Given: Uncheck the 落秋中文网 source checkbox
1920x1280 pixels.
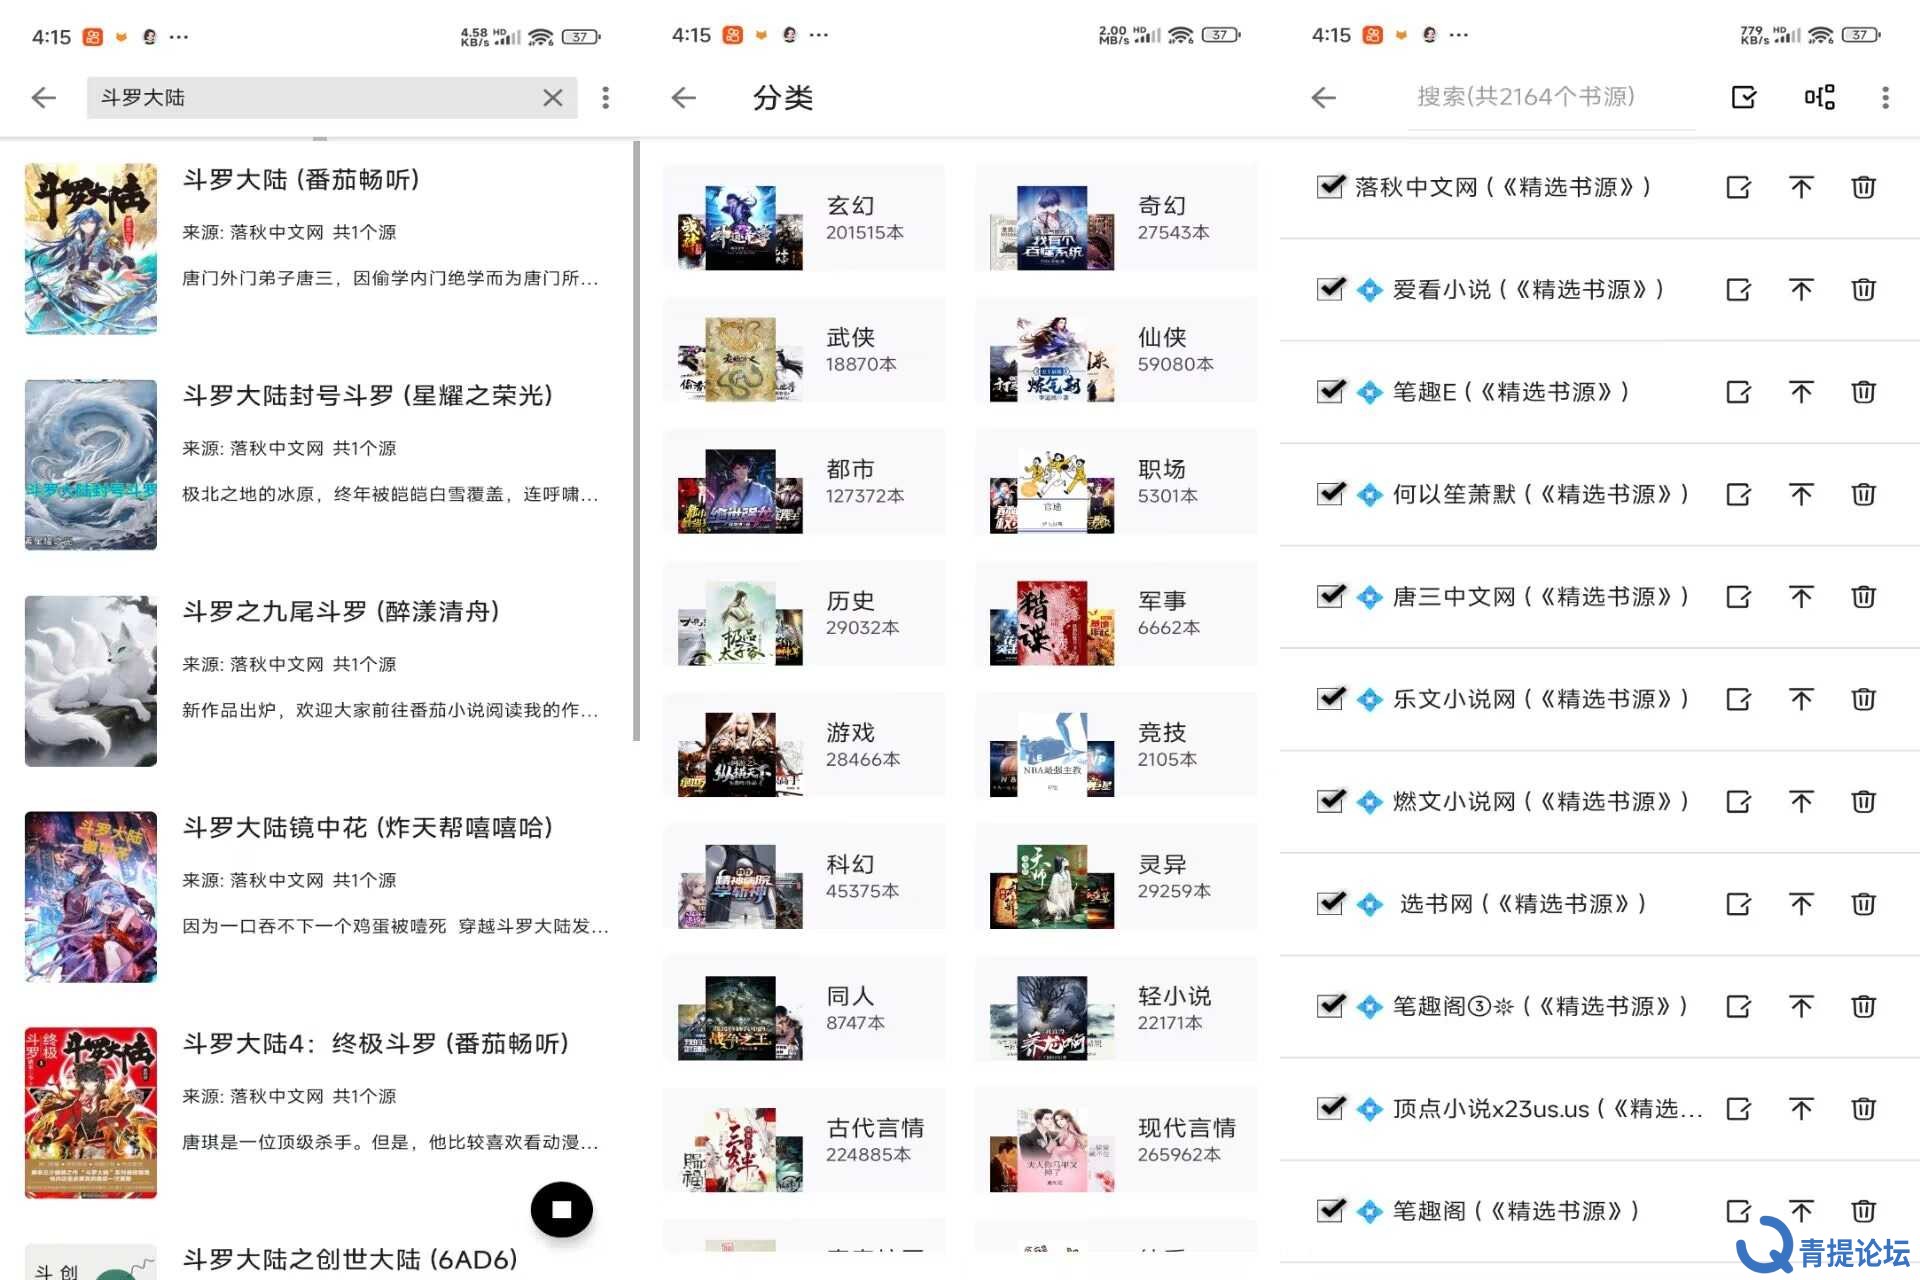Looking at the screenshot, I should tap(1330, 186).
